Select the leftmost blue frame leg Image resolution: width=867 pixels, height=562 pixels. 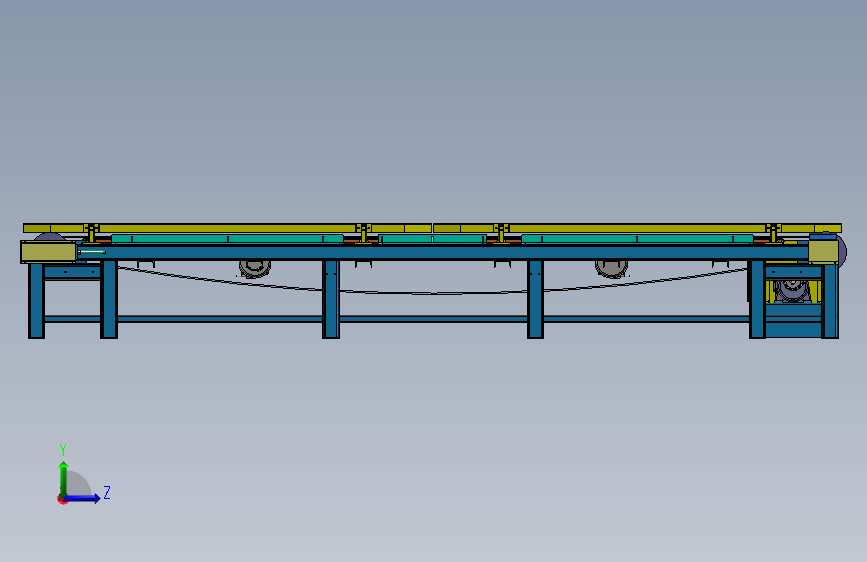[36, 300]
